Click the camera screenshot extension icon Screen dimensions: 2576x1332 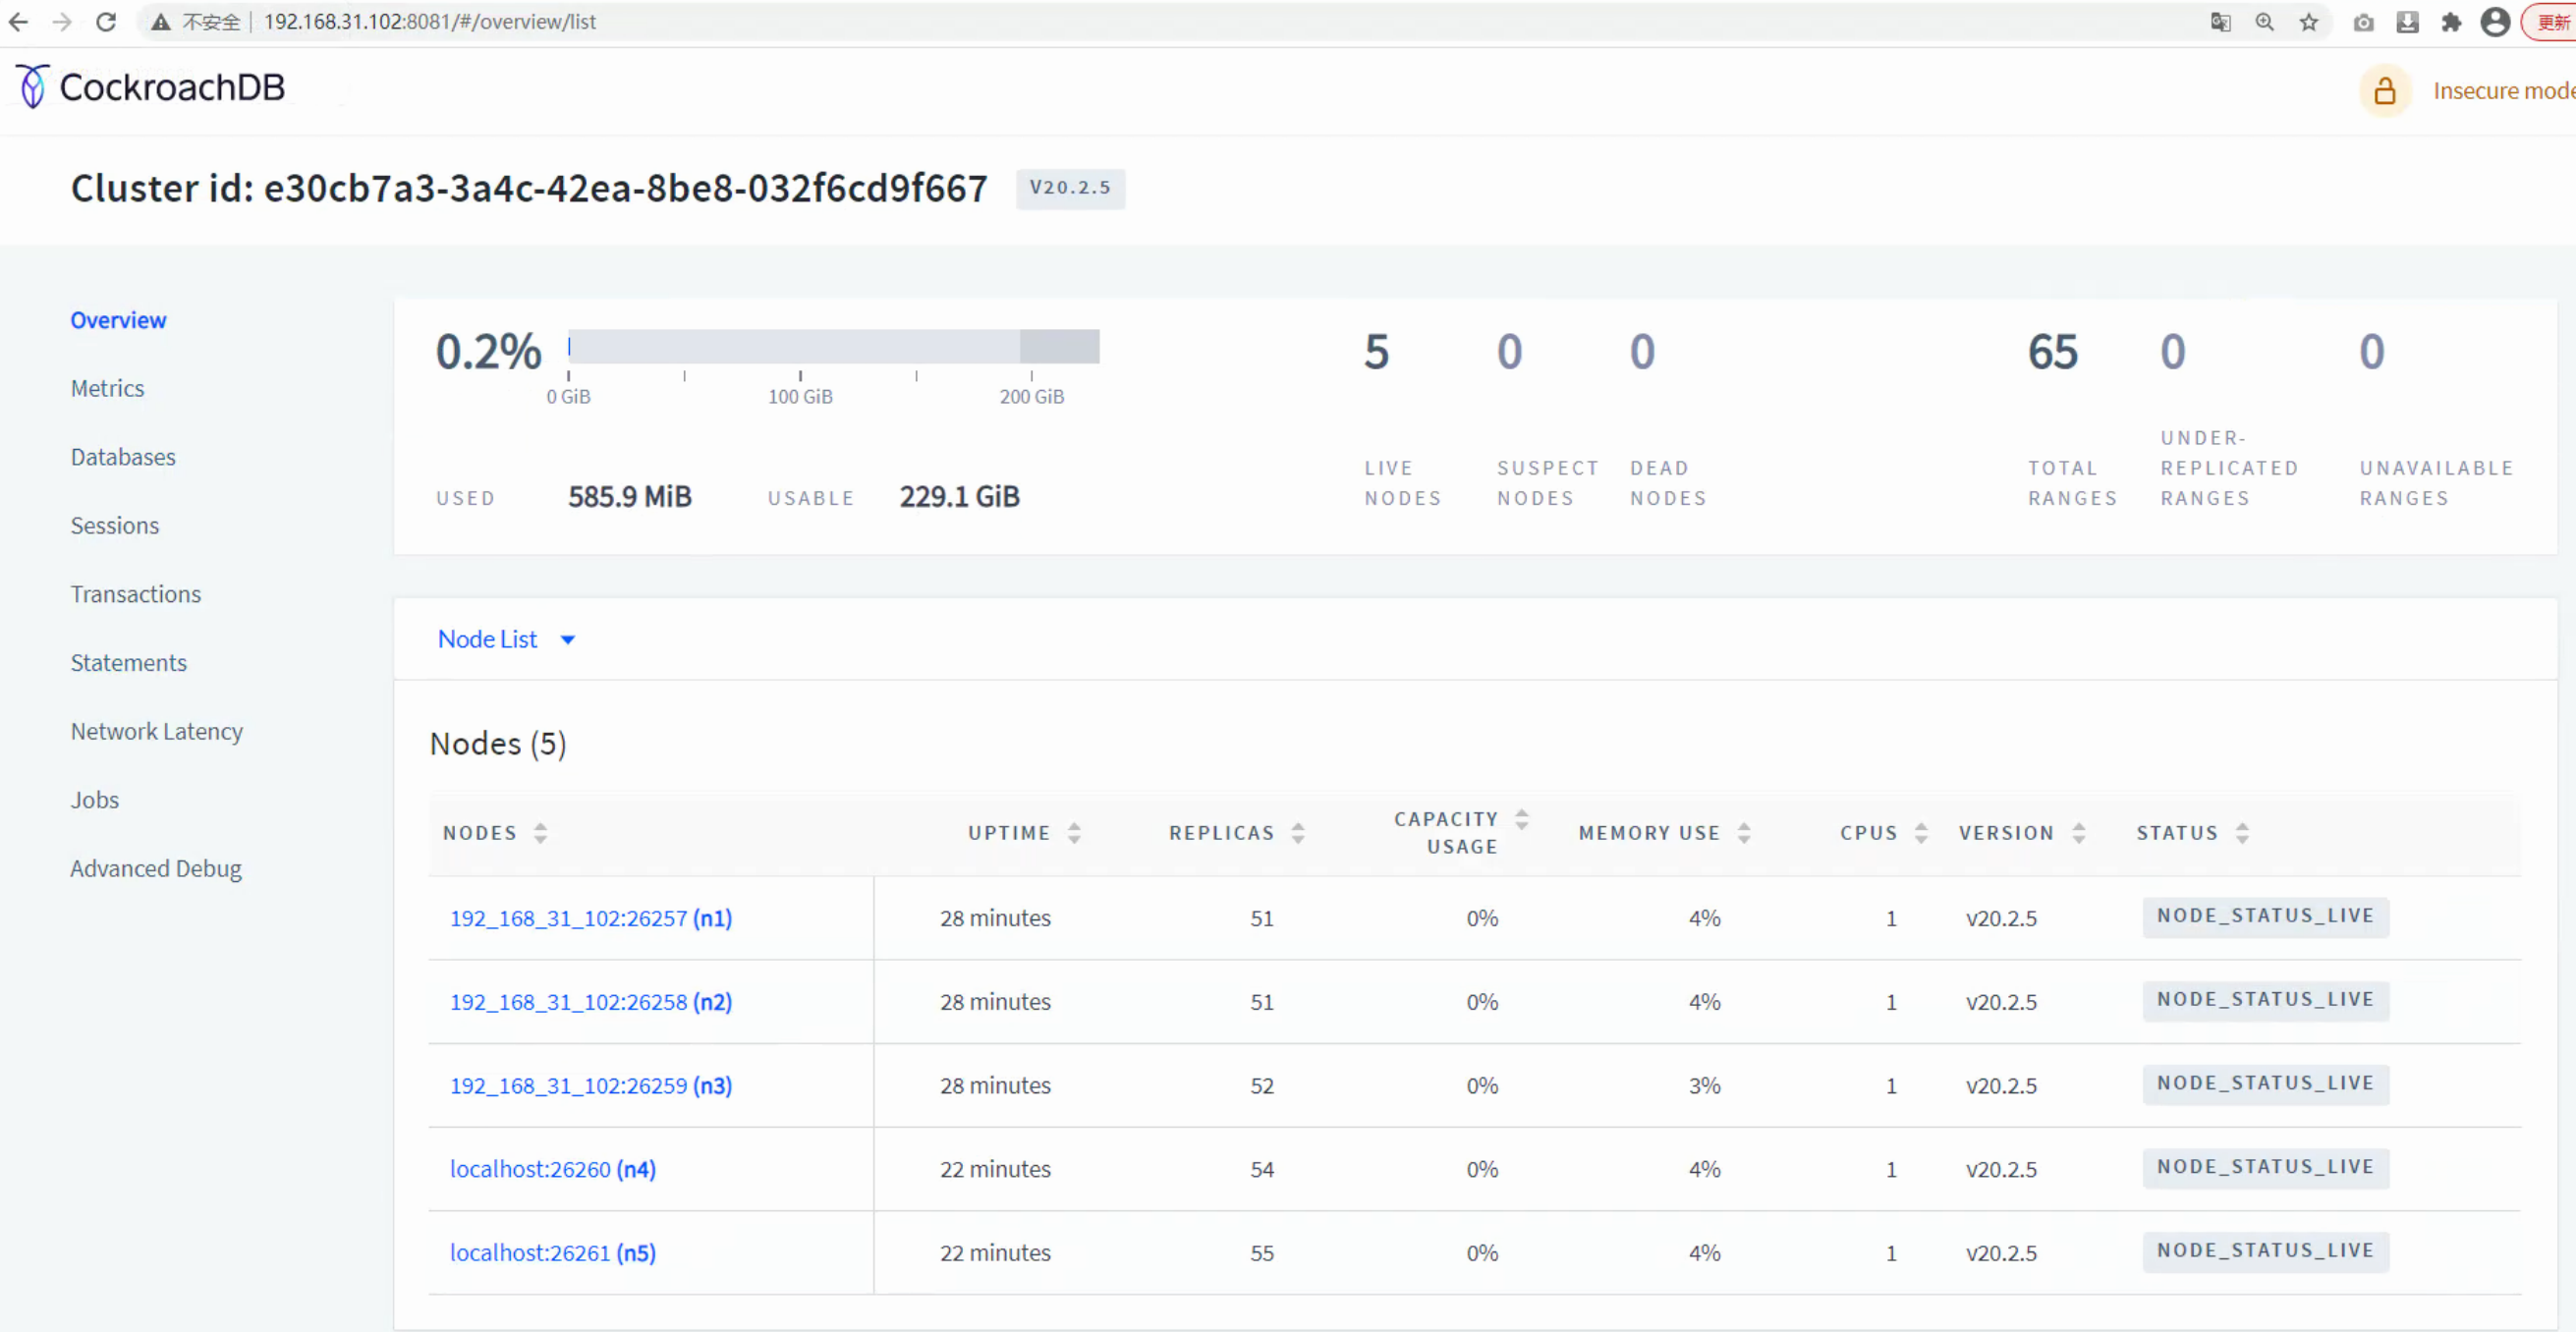(2363, 22)
